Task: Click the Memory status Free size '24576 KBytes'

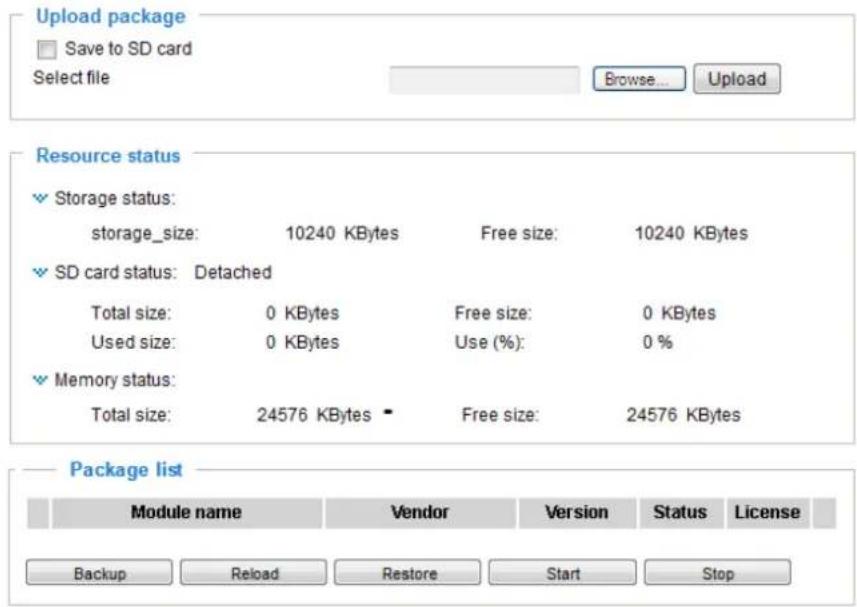Action: click(683, 415)
